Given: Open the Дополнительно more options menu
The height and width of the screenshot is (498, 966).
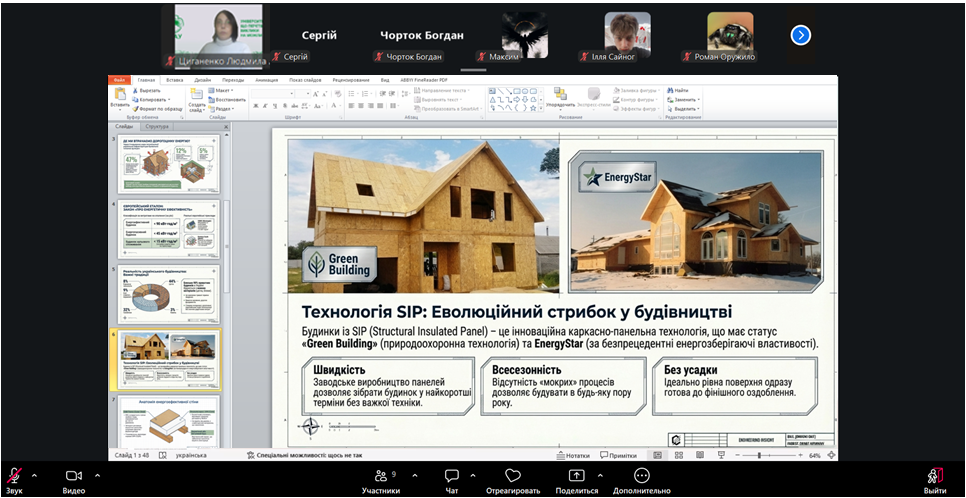Looking at the screenshot, I should pyautogui.click(x=642, y=476).
